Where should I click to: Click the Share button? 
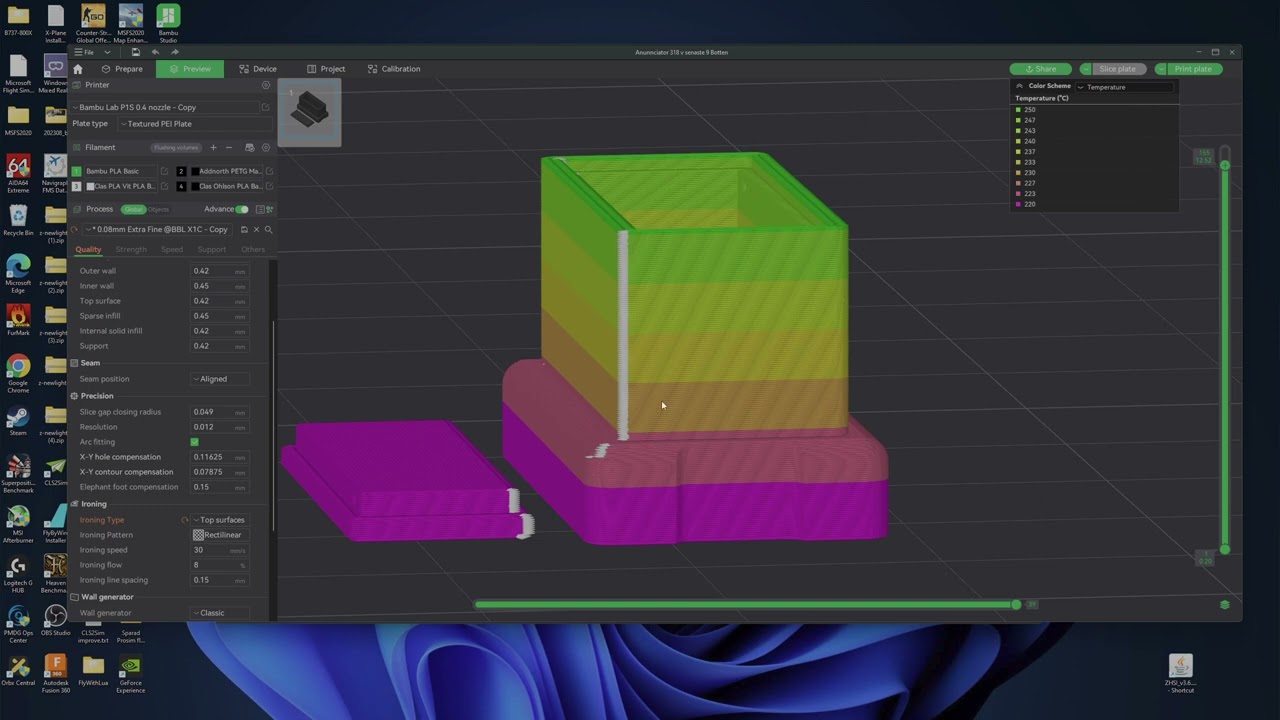1041,69
